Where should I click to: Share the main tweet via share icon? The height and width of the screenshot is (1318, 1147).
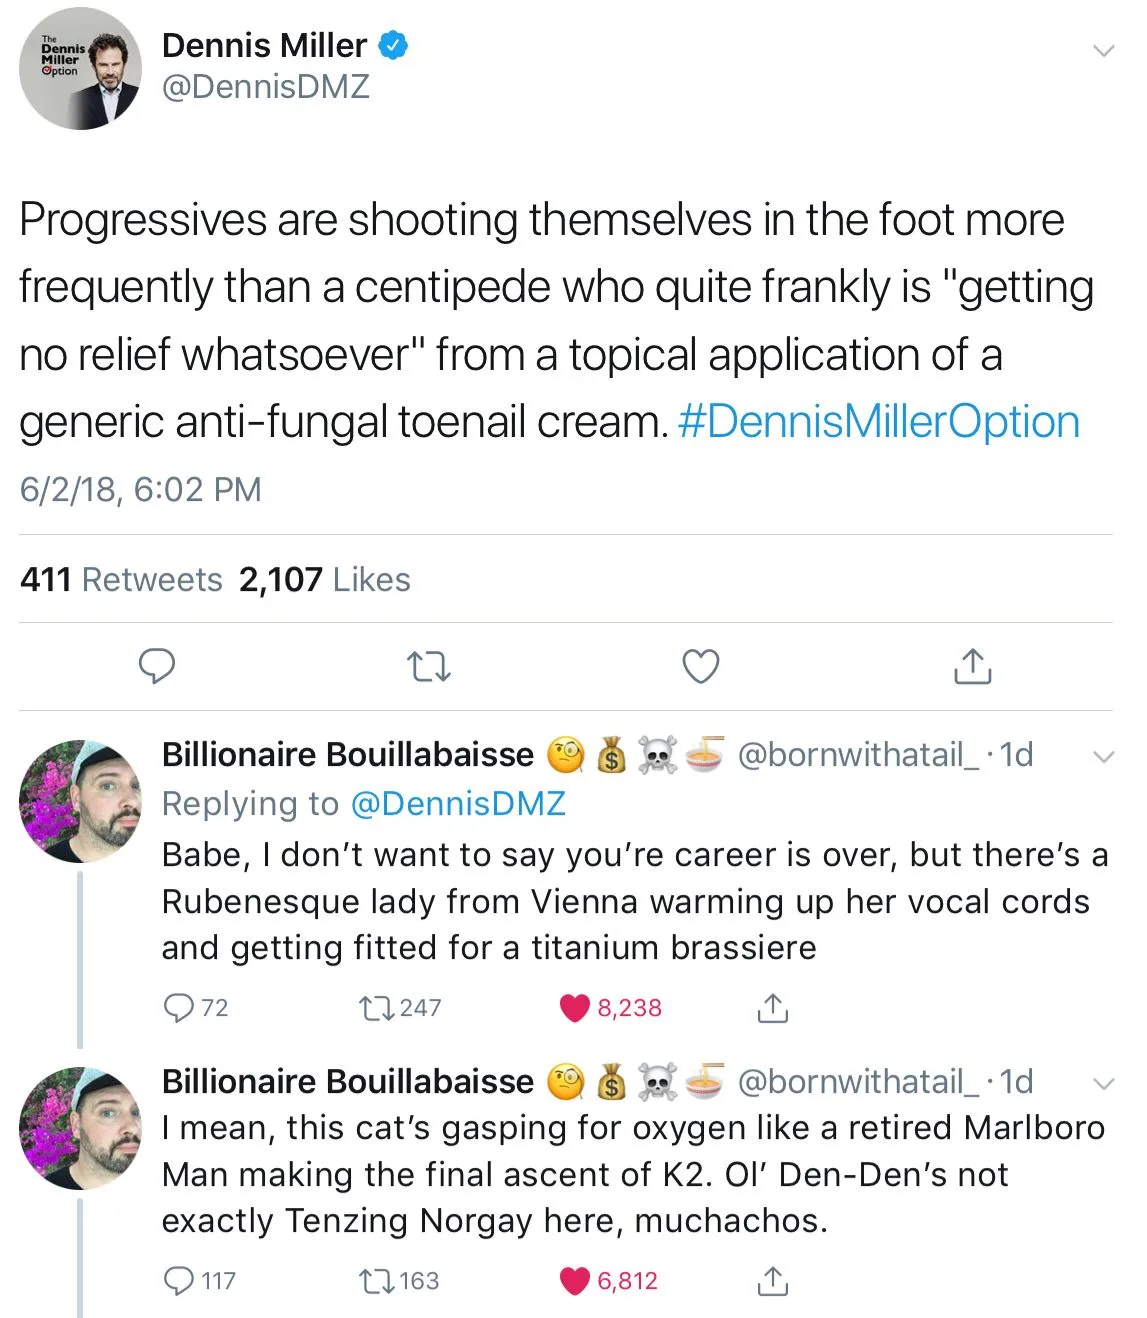[x=972, y=666]
